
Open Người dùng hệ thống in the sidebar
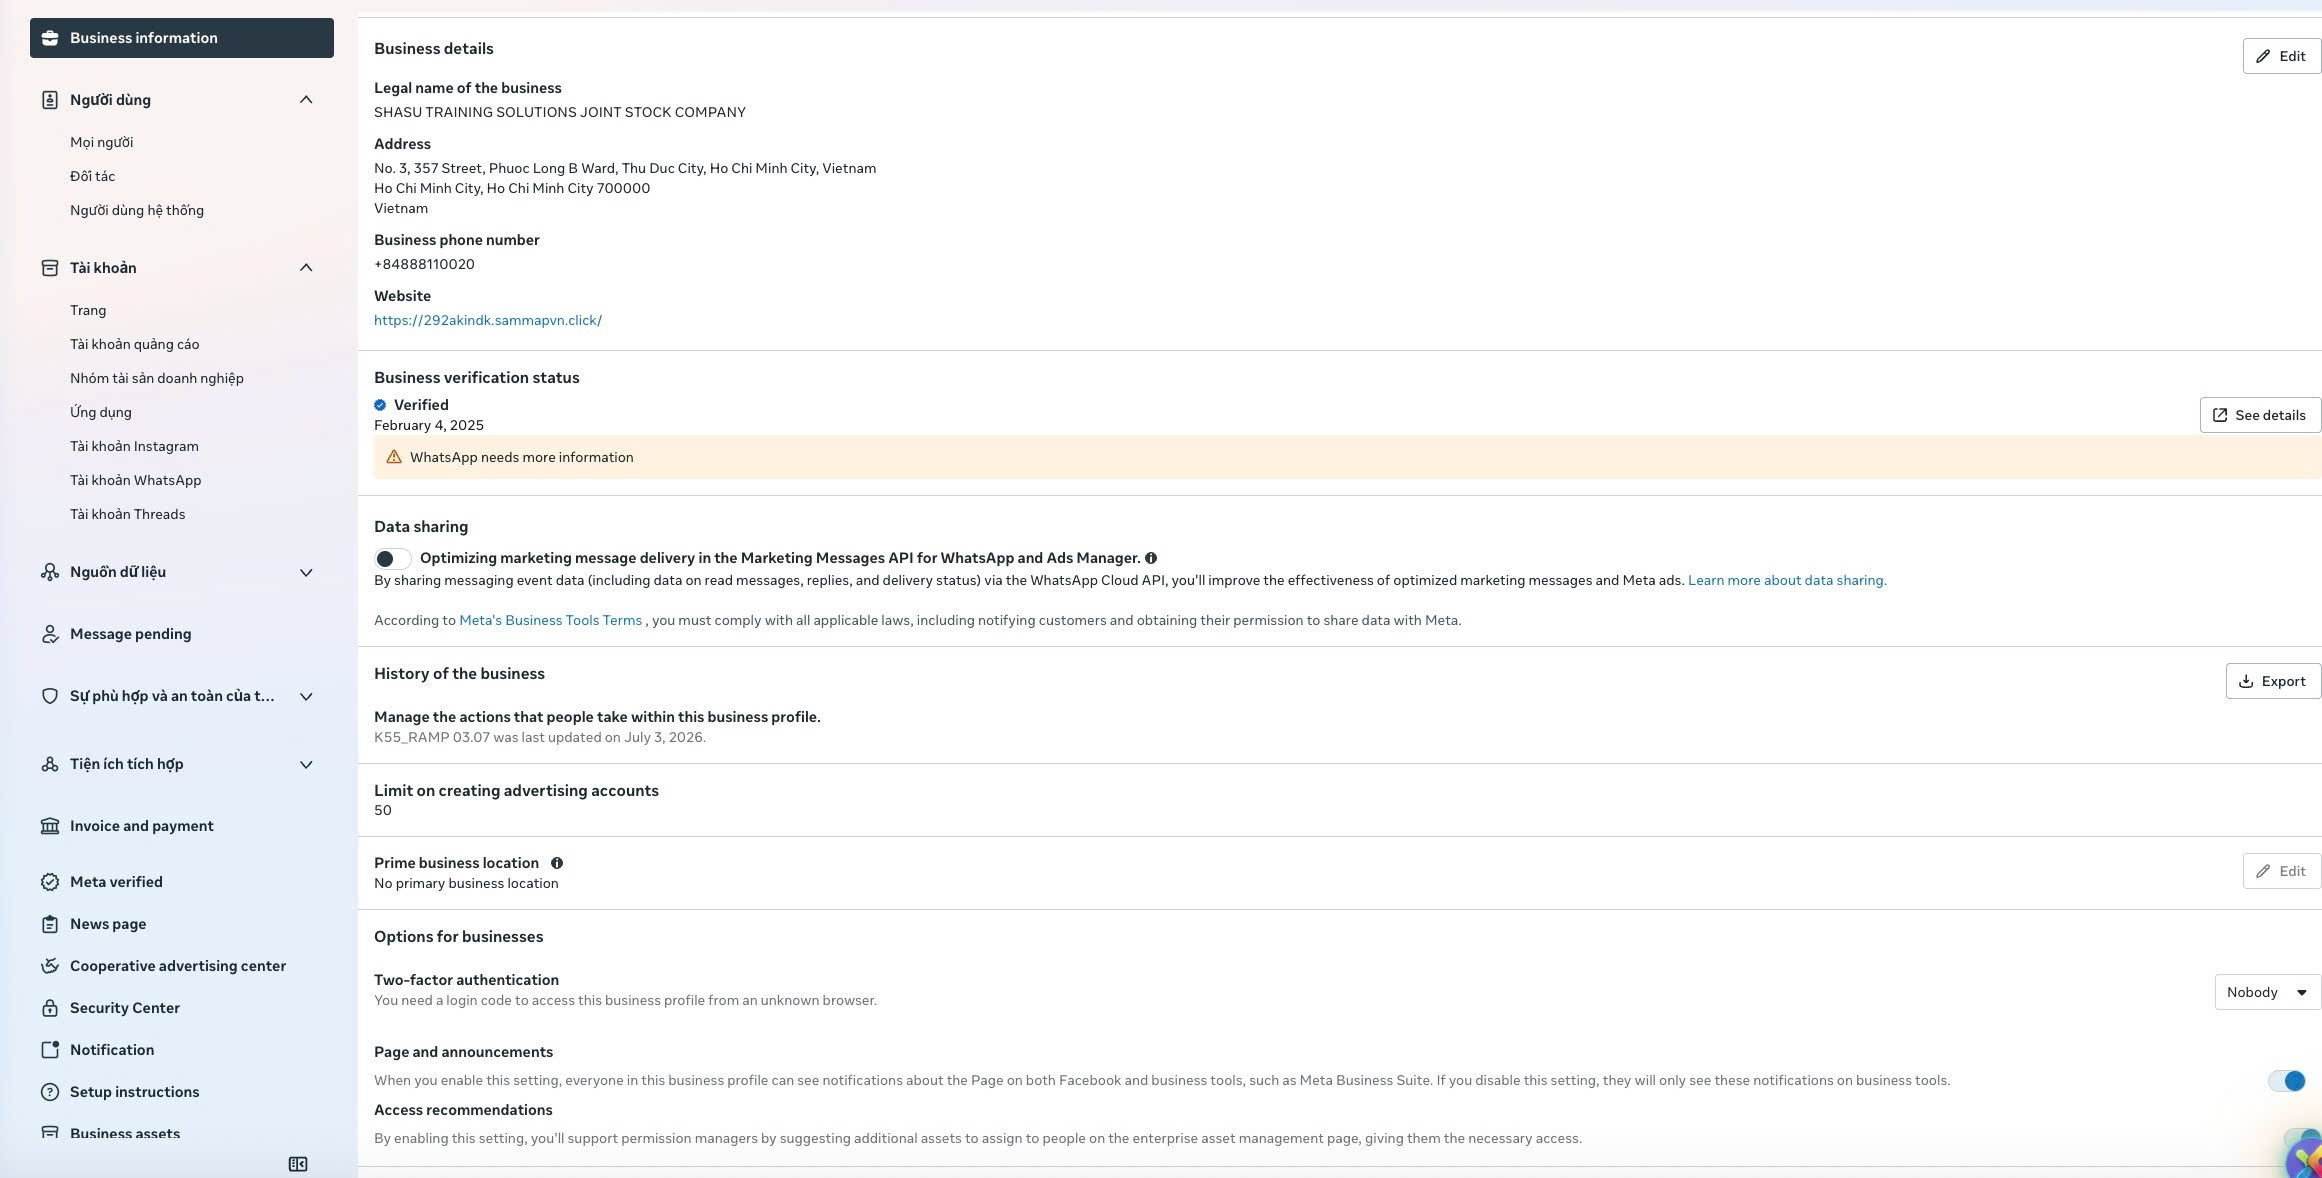pos(137,210)
